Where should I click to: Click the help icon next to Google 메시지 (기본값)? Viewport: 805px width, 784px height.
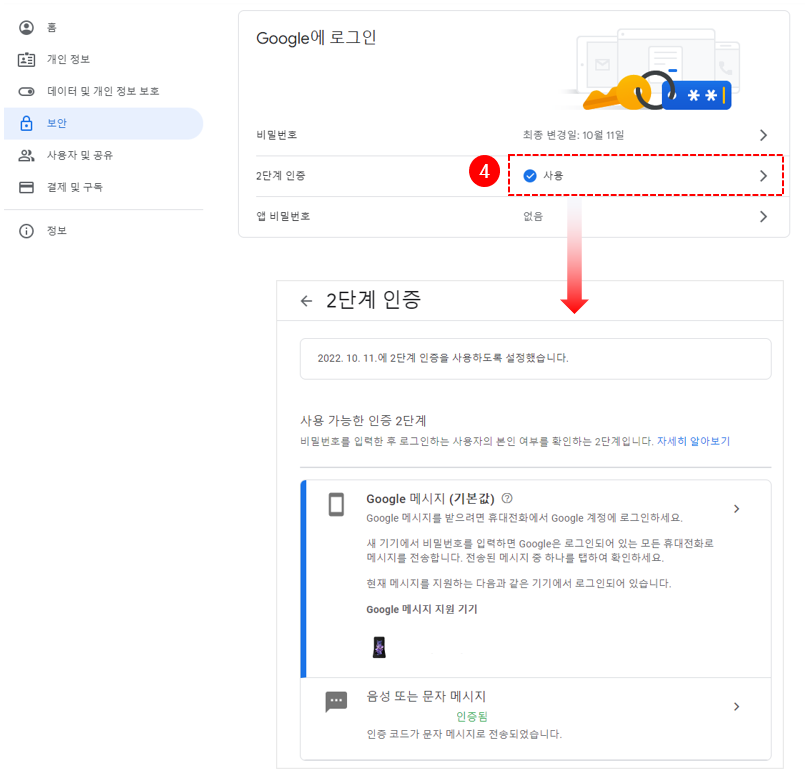[x=507, y=498]
